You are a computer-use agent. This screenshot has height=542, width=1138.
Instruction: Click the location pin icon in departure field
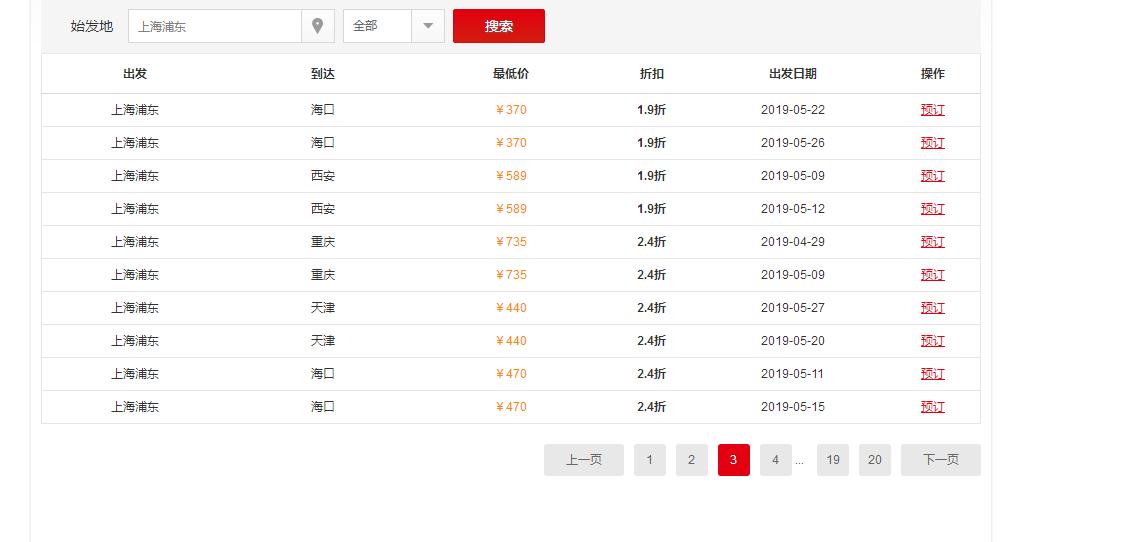tap(317, 26)
